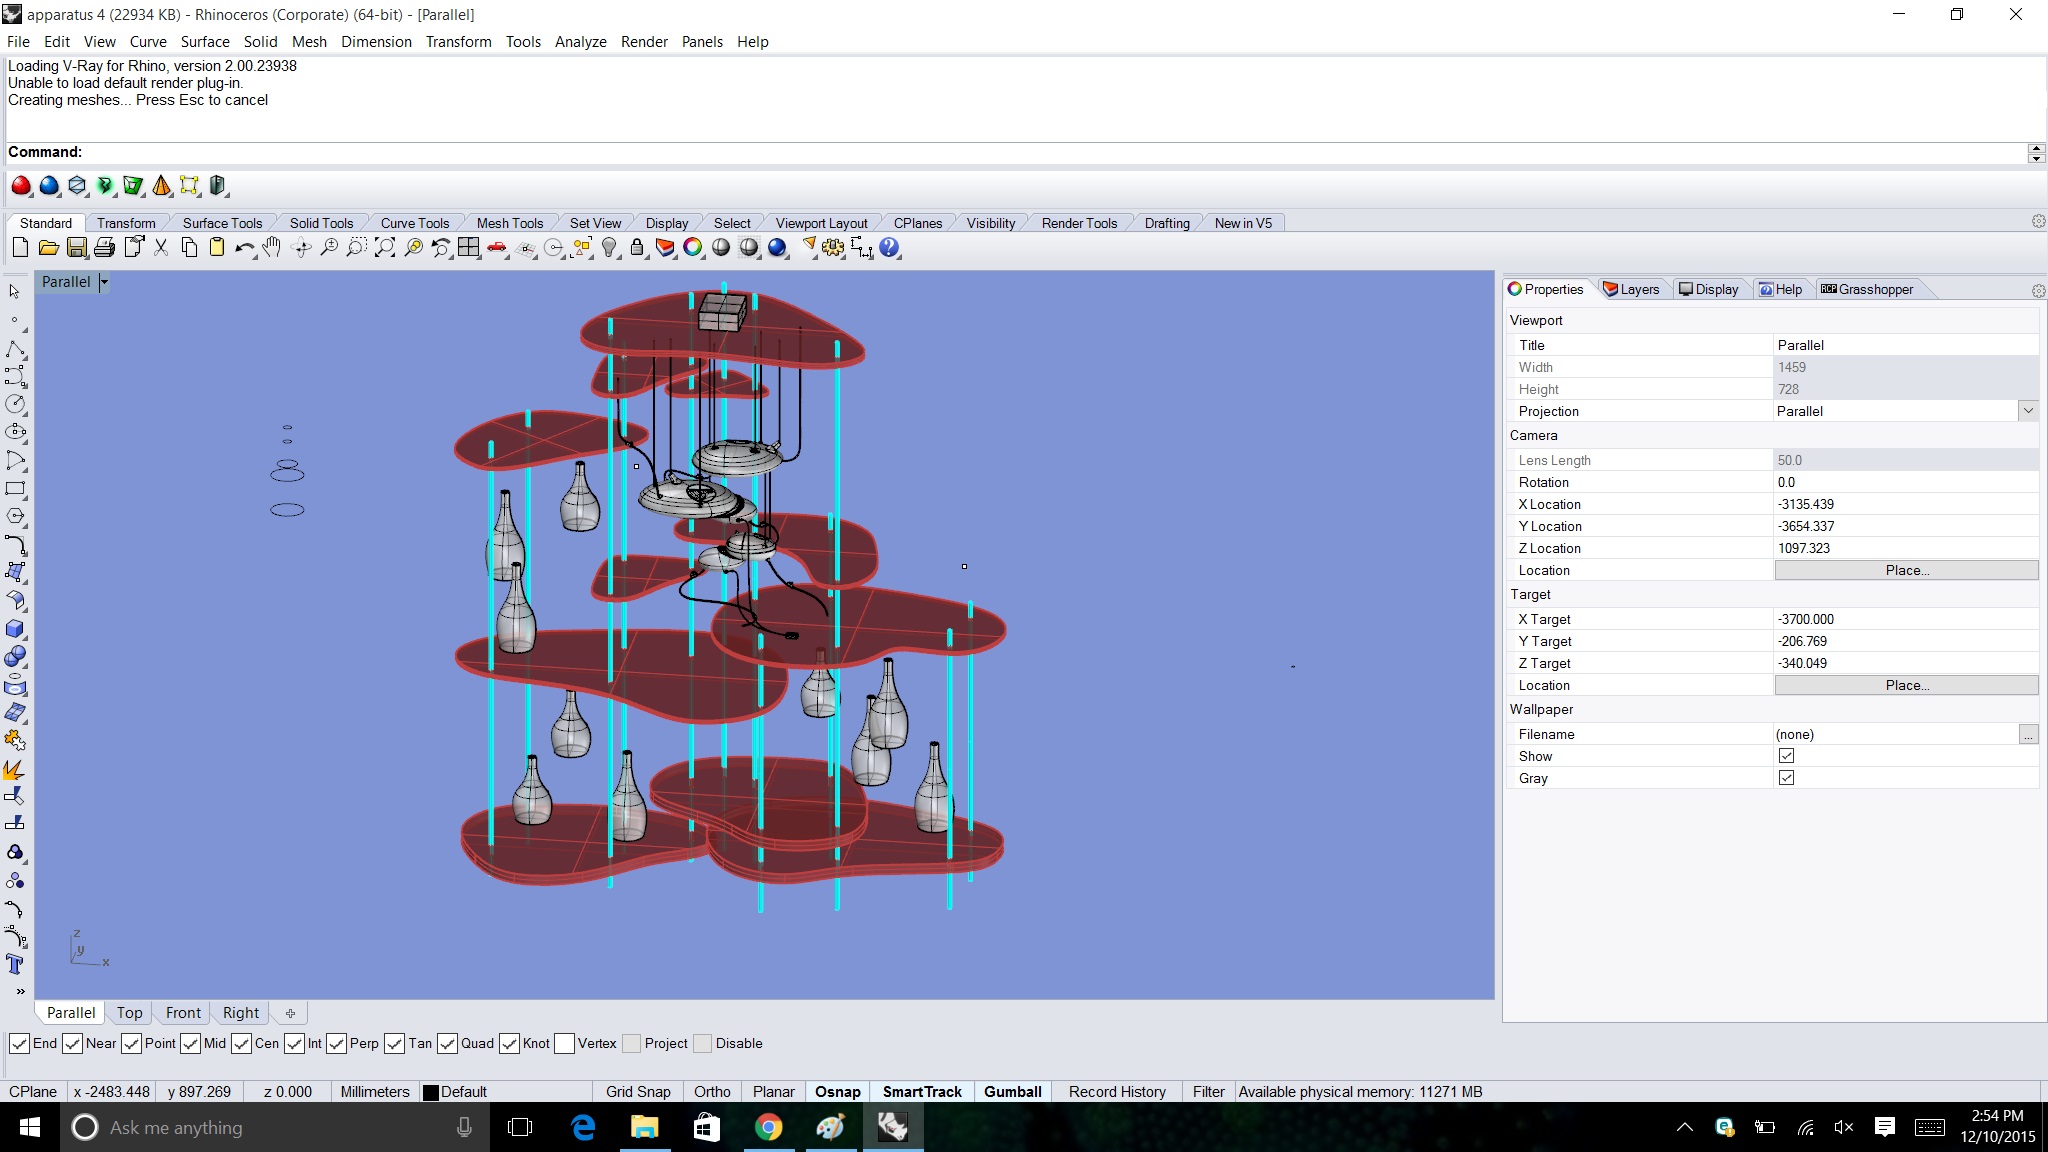
Task: Click the Save file icon
Action: [76, 248]
